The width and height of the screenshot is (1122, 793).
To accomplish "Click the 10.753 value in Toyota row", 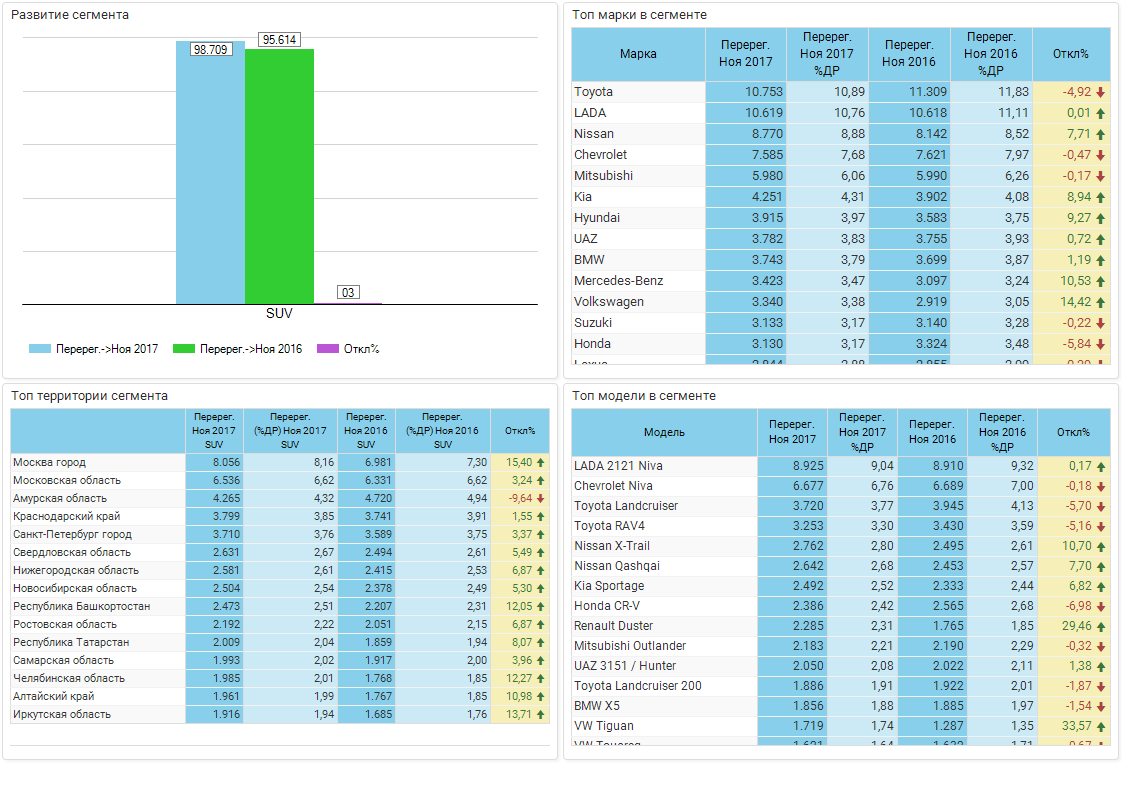I will click(x=764, y=92).
